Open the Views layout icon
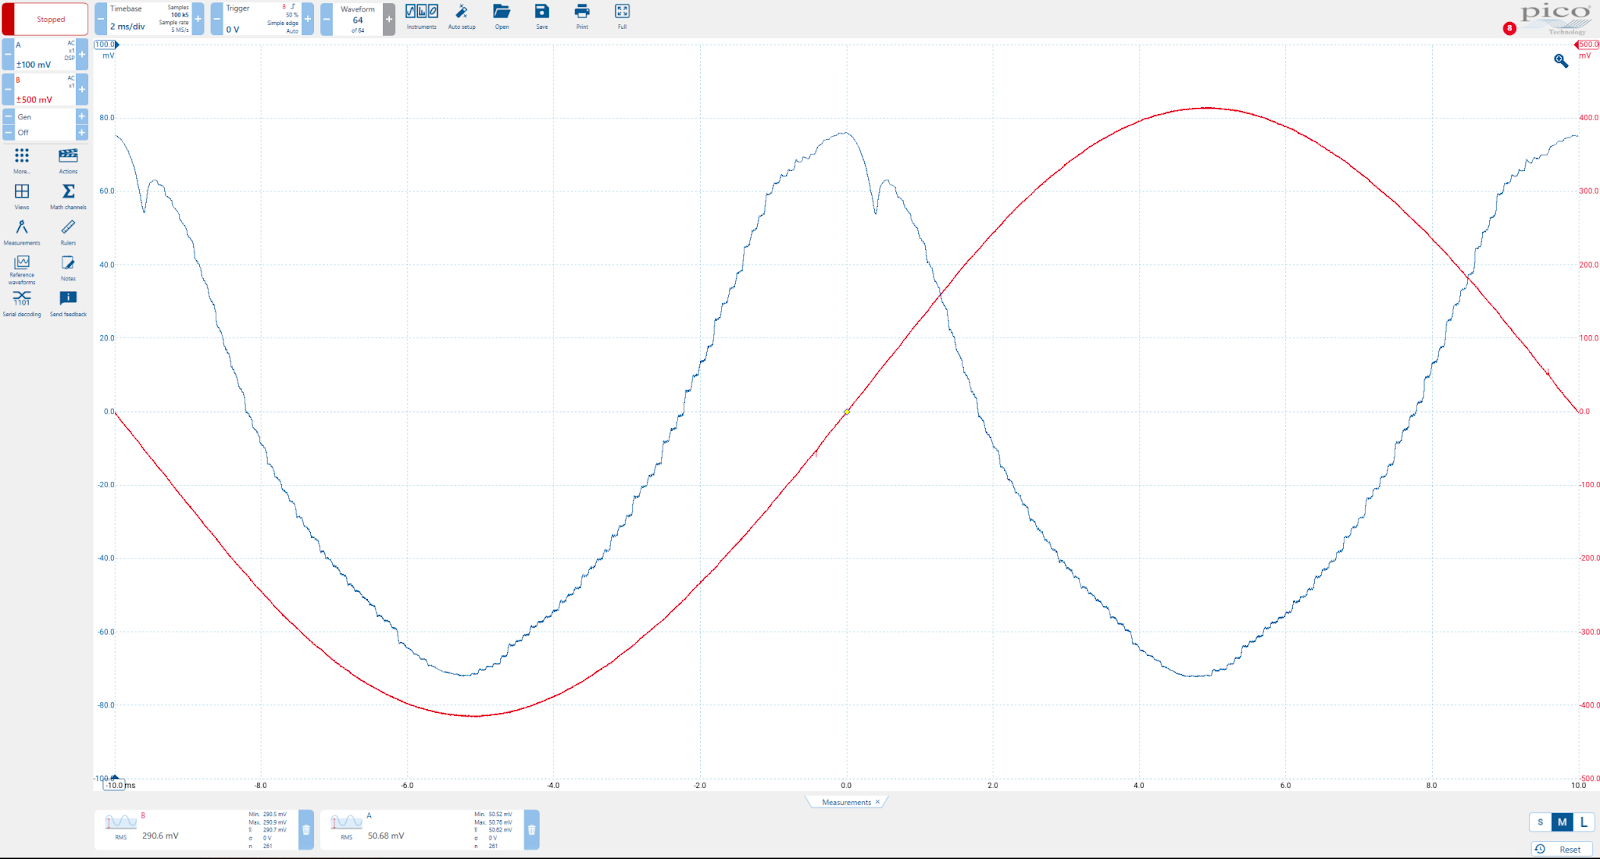This screenshot has width=1600, height=859. coord(22,195)
